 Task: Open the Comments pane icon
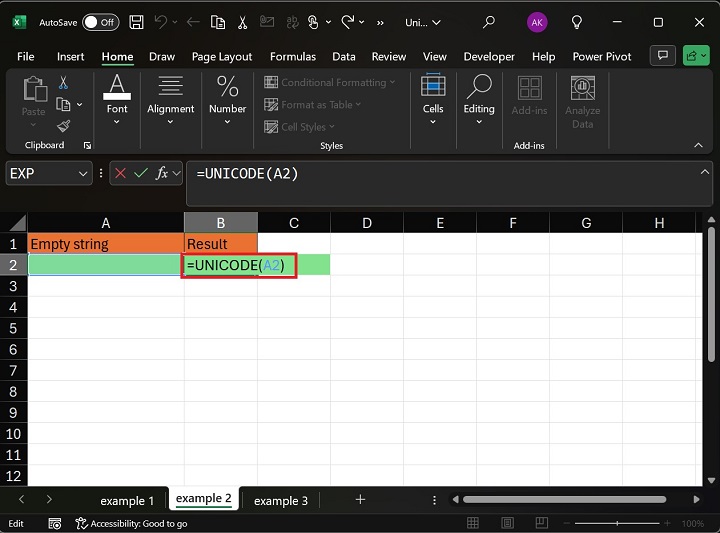coord(661,56)
